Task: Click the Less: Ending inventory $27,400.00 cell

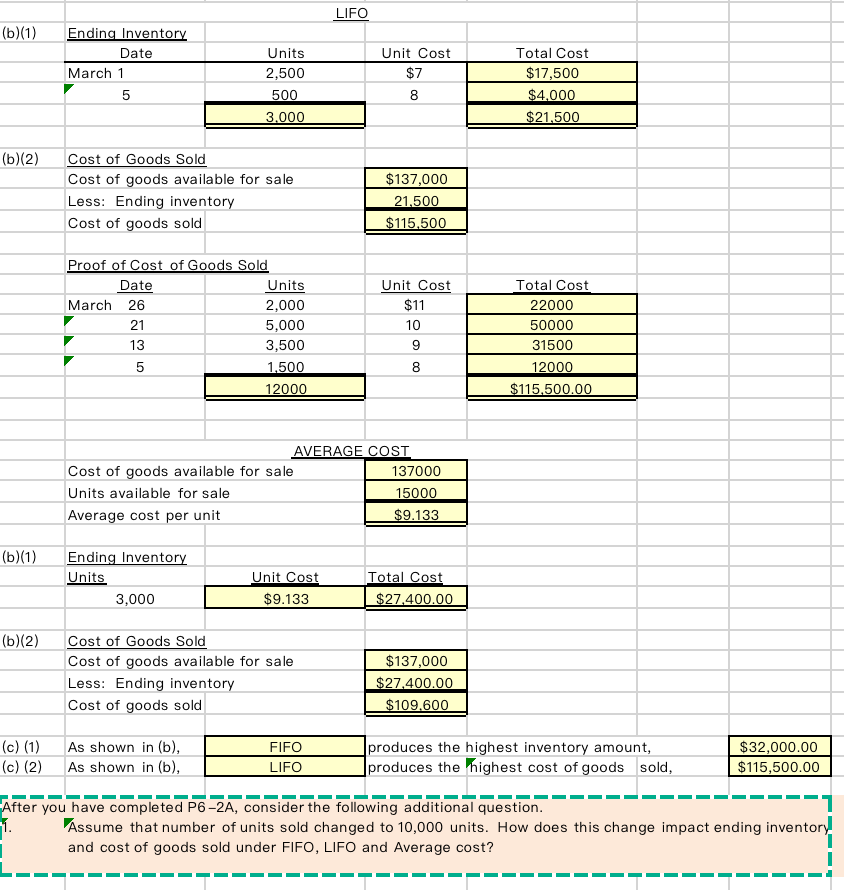Action: point(416,682)
